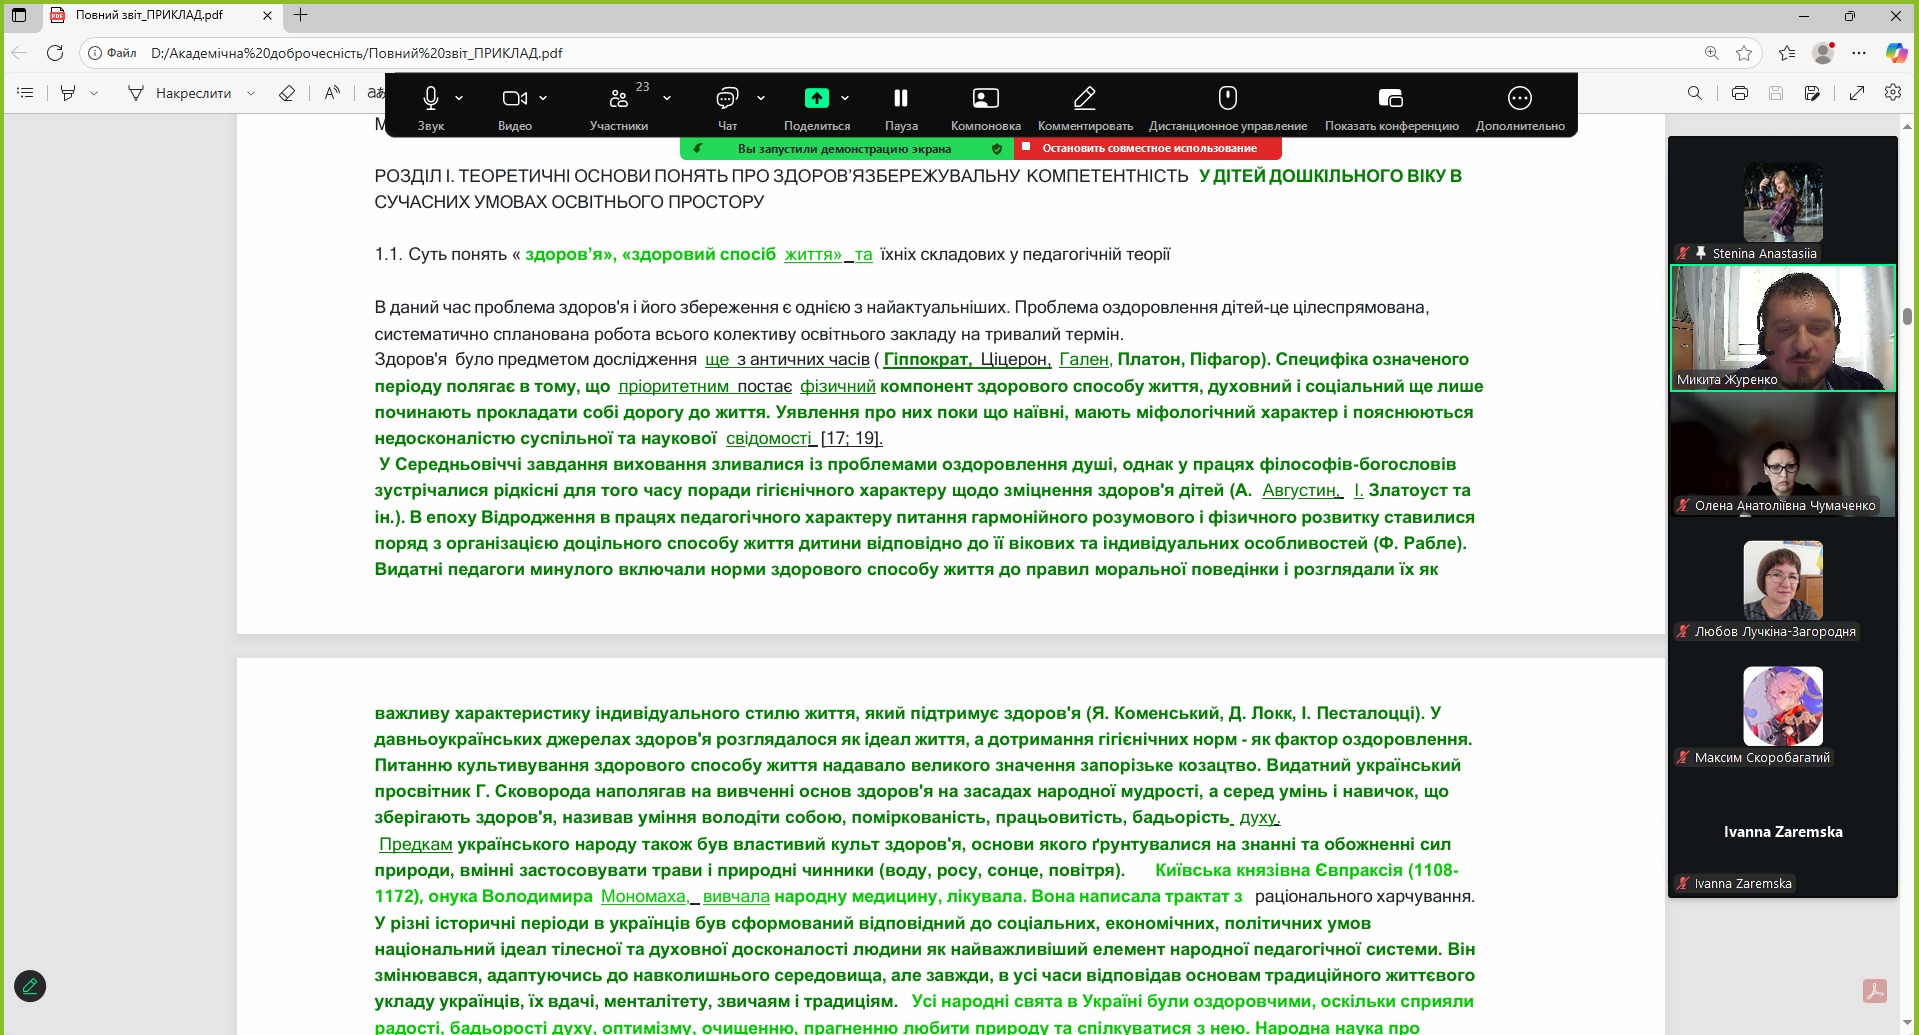This screenshot has width=1919, height=1035.
Task: Click the Zoom microphone Звук icon
Action: [430, 98]
